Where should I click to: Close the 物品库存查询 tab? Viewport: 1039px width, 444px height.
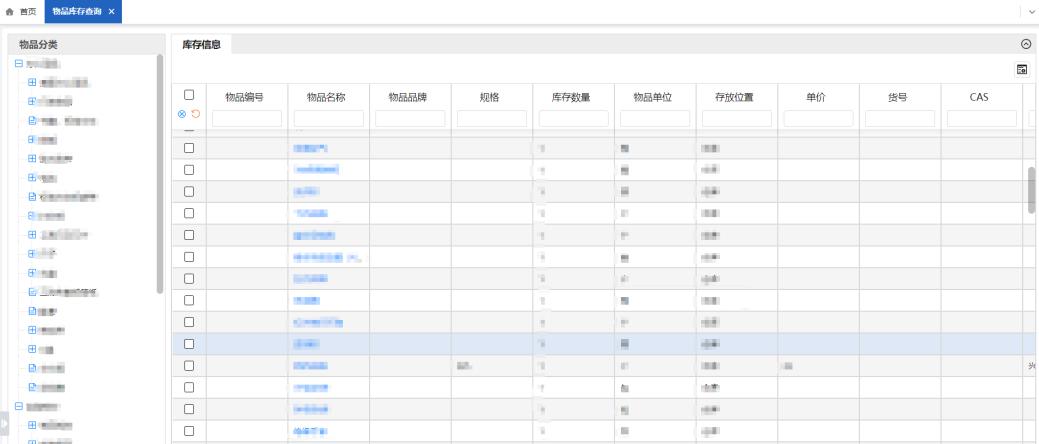point(112,10)
